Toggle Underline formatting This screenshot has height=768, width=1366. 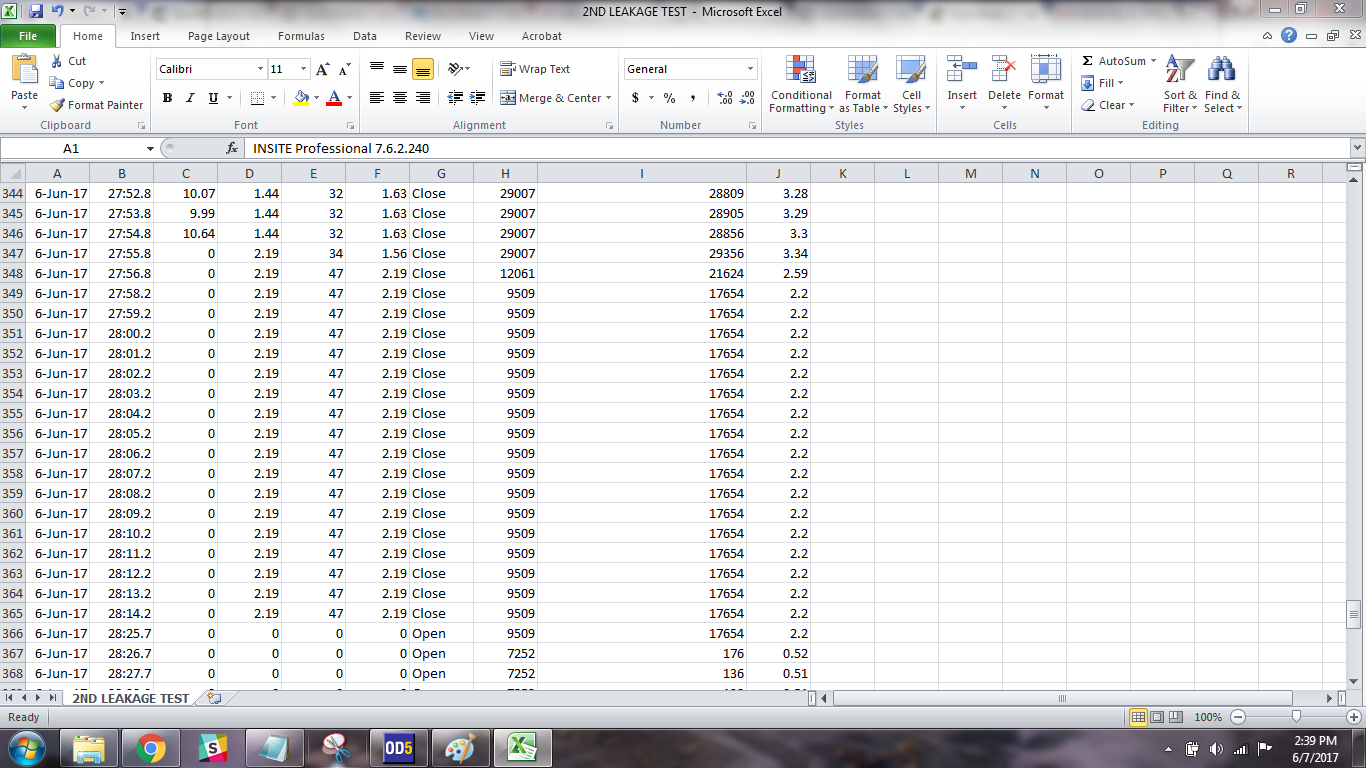(213, 98)
